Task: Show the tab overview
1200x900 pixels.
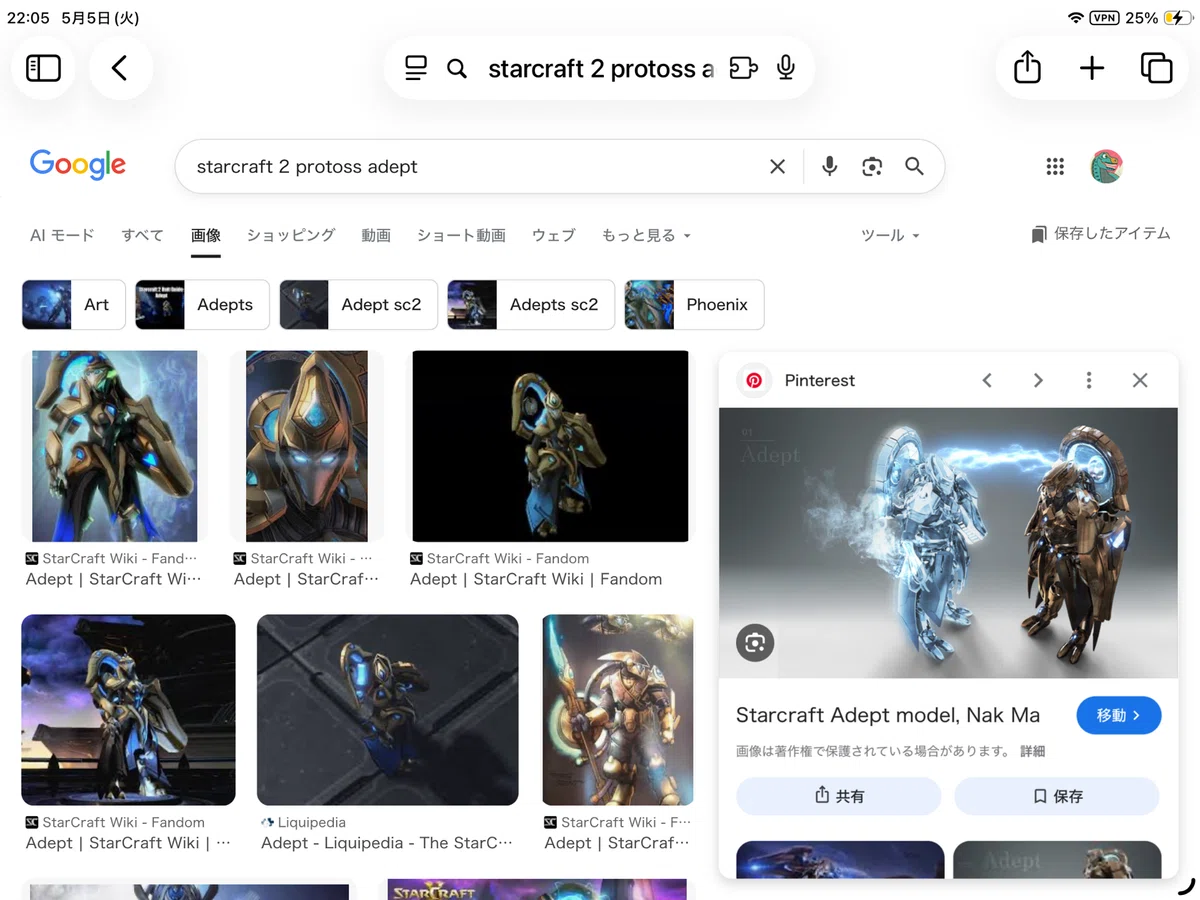Action: (x=1157, y=68)
